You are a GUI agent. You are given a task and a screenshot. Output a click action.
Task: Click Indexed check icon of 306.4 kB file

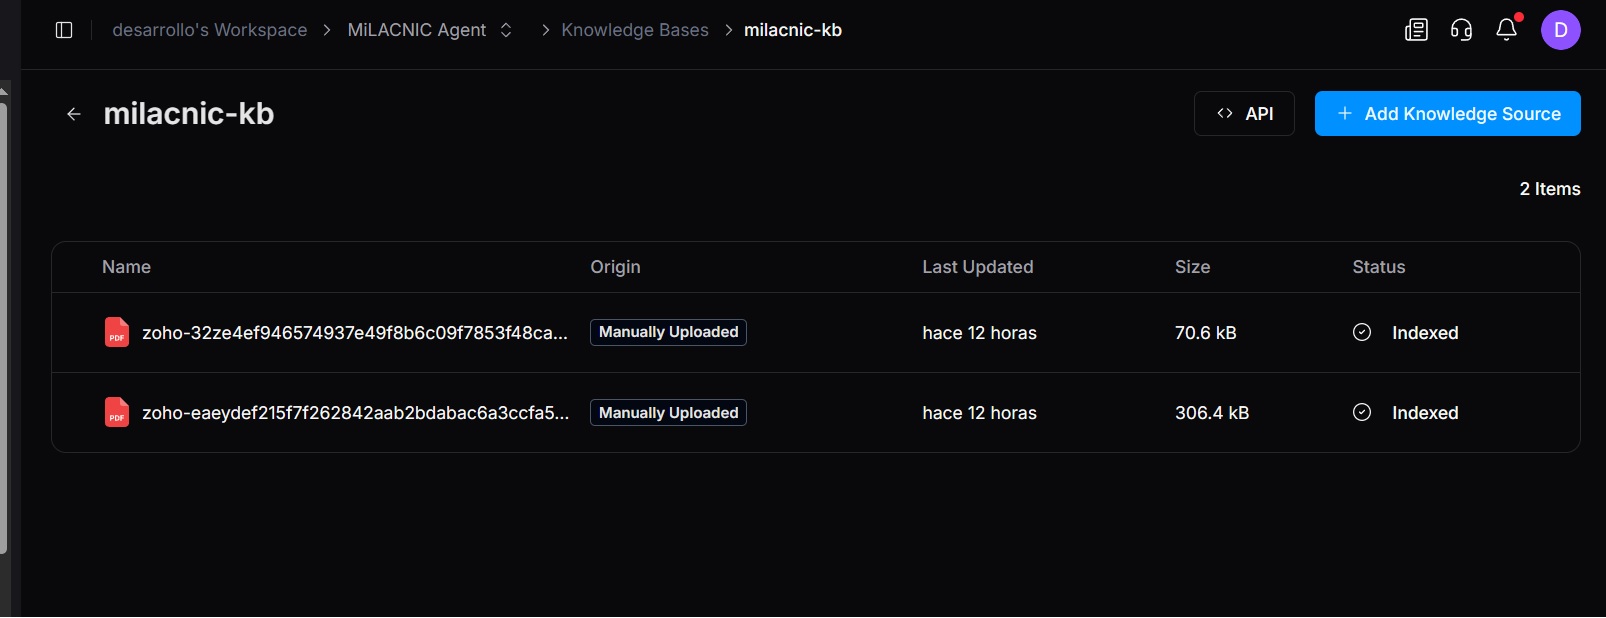1362,413
